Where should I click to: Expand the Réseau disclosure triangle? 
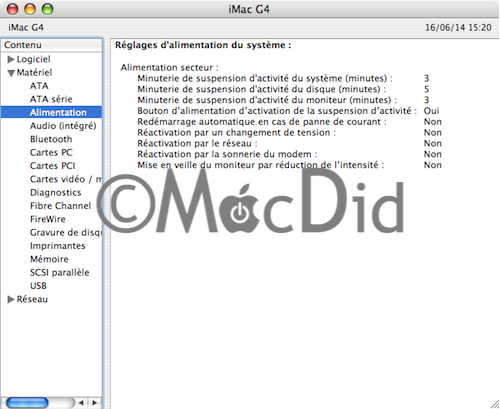point(11,299)
